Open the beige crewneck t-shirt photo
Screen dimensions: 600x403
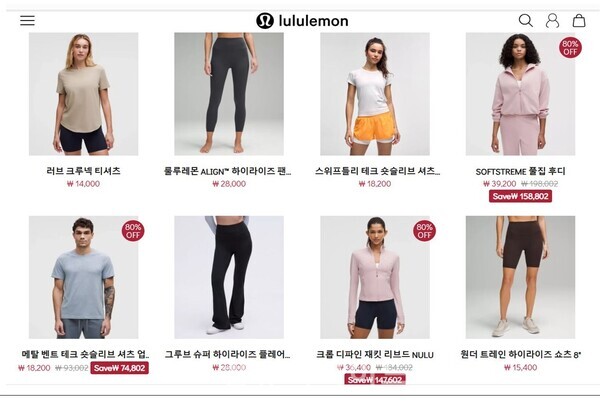(x=83, y=94)
